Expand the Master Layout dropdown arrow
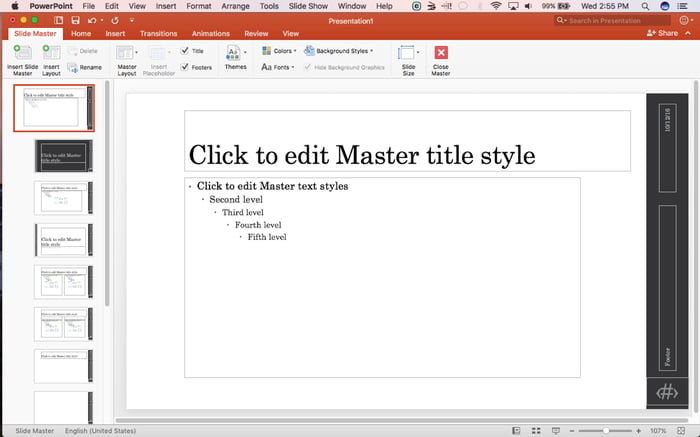The height and width of the screenshot is (437, 700). 137,52
